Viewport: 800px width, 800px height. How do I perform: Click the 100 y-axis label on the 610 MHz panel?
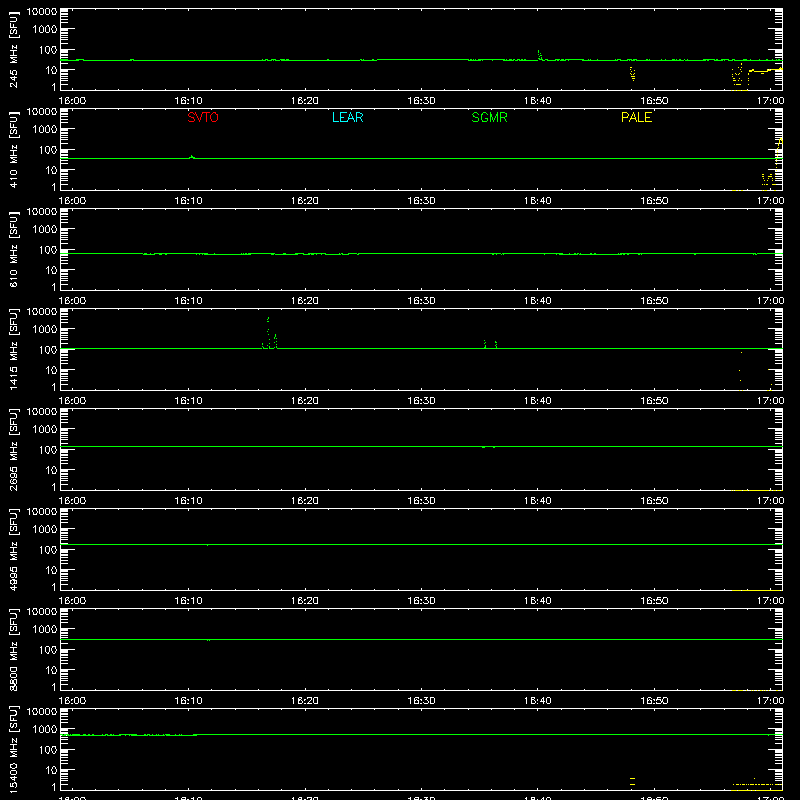(x=48, y=249)
